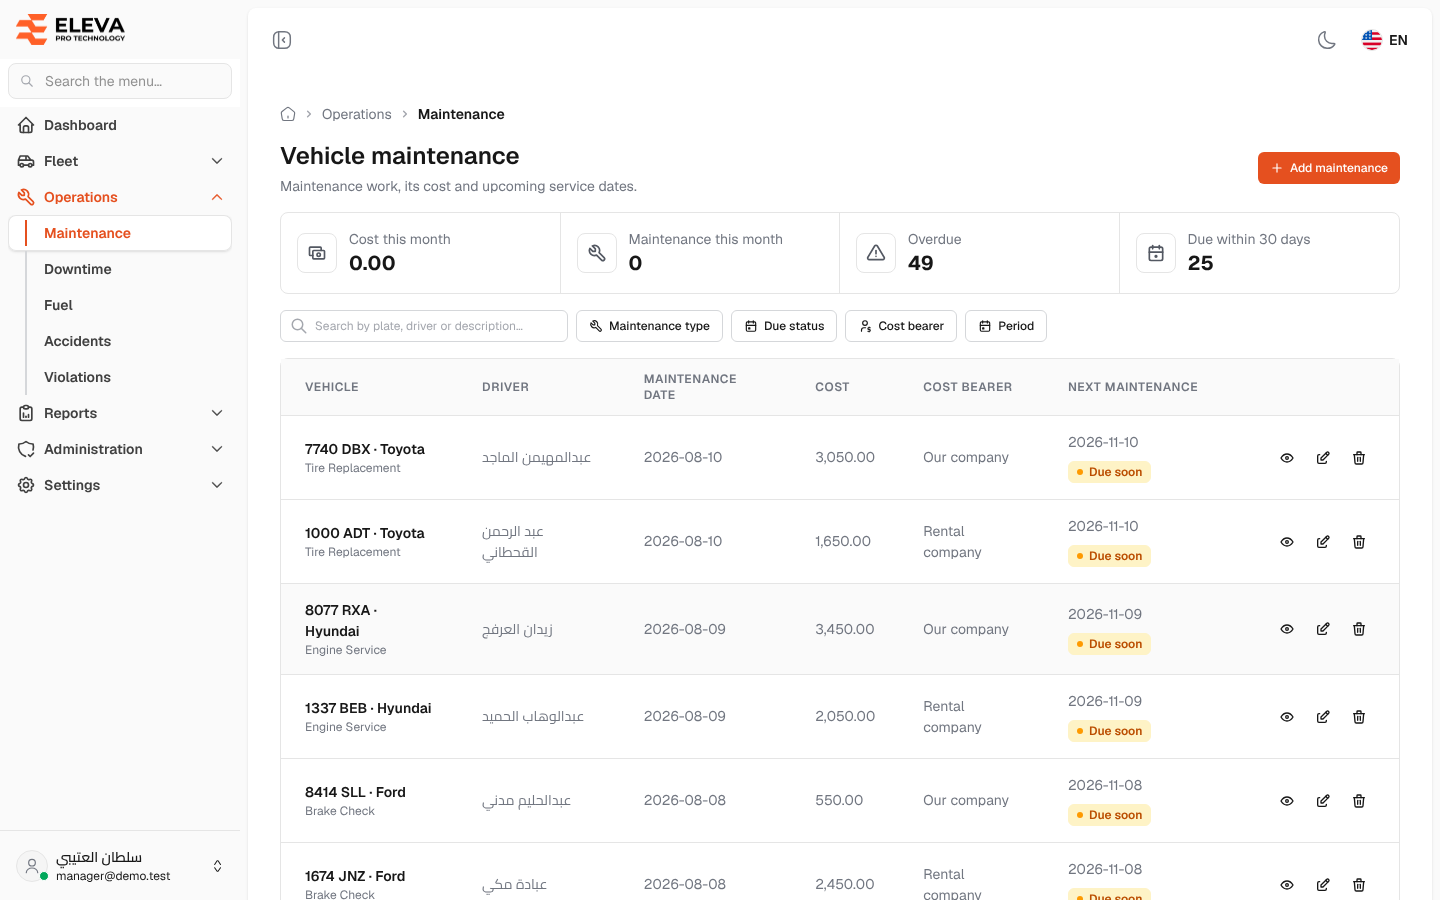The width and height of the screenshot is (1440, 900).
Task: Collapse the sidebar panel icon
Action: [282, 40]
